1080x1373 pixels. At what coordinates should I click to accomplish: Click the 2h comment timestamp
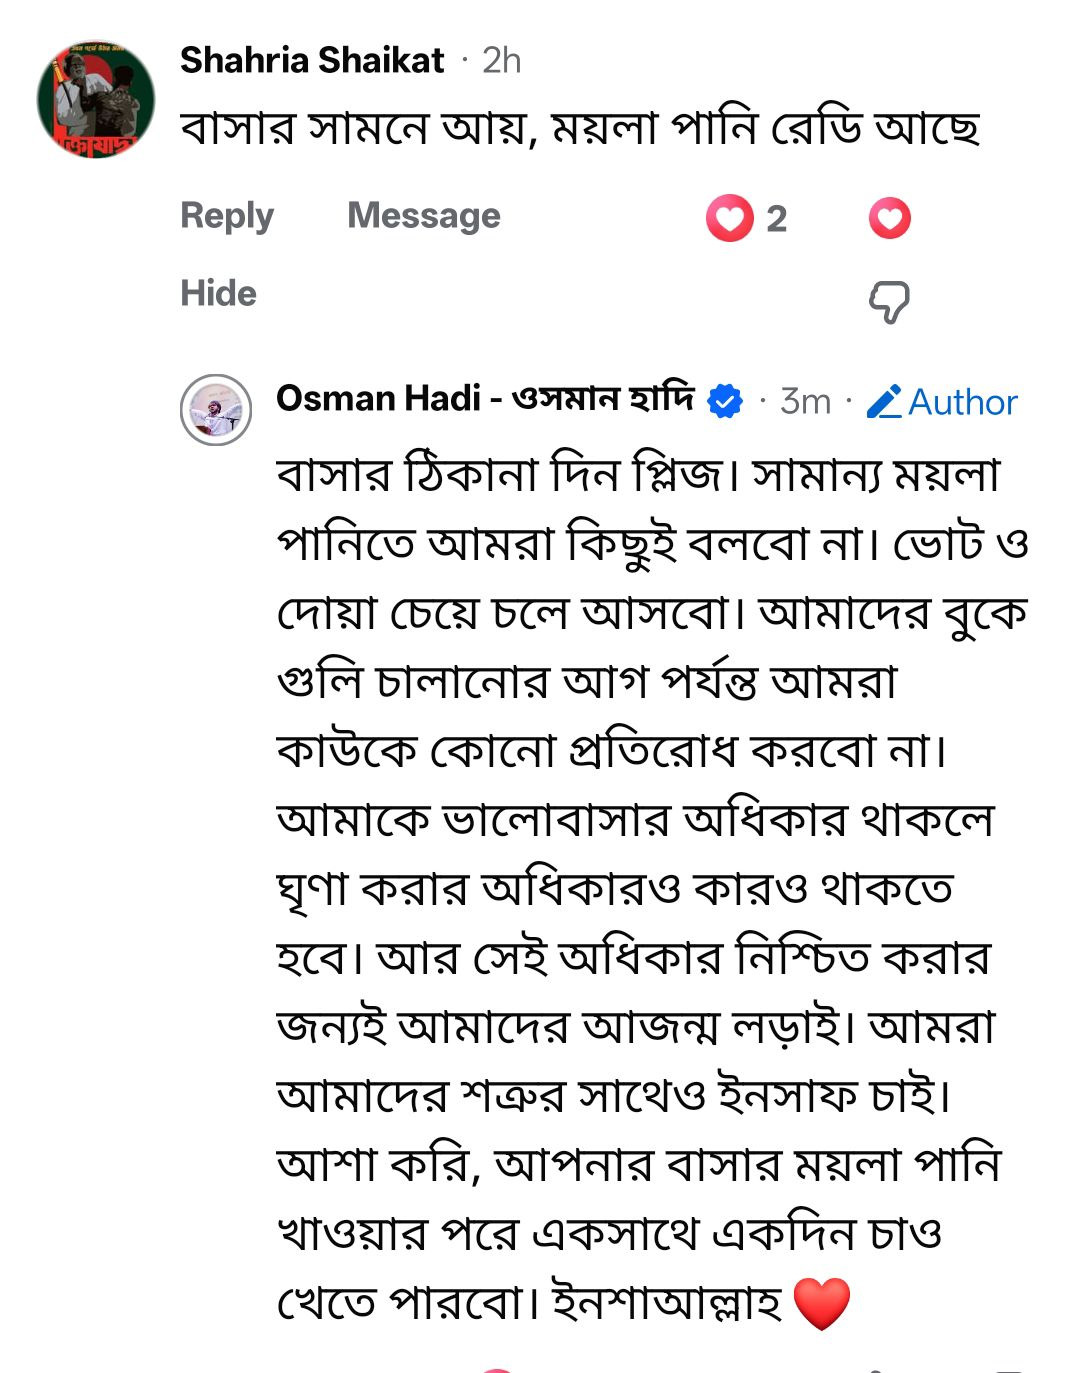(501, 61)
